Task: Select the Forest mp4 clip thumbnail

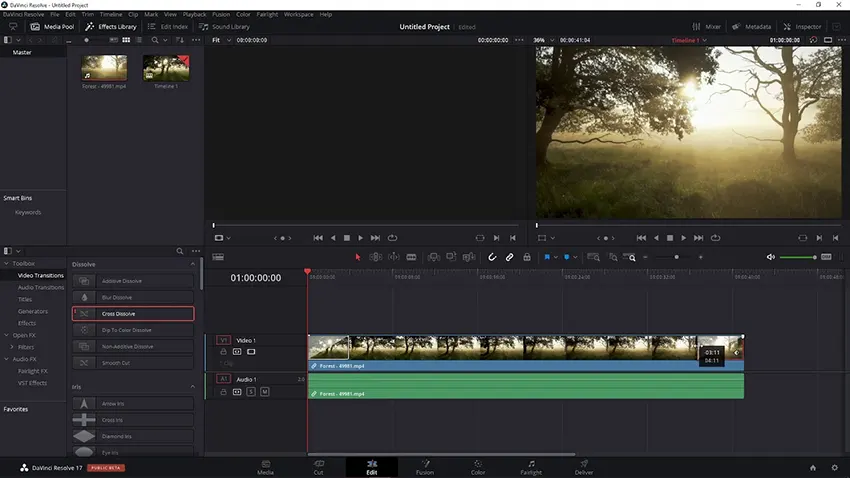Action: tap(104, 67)
